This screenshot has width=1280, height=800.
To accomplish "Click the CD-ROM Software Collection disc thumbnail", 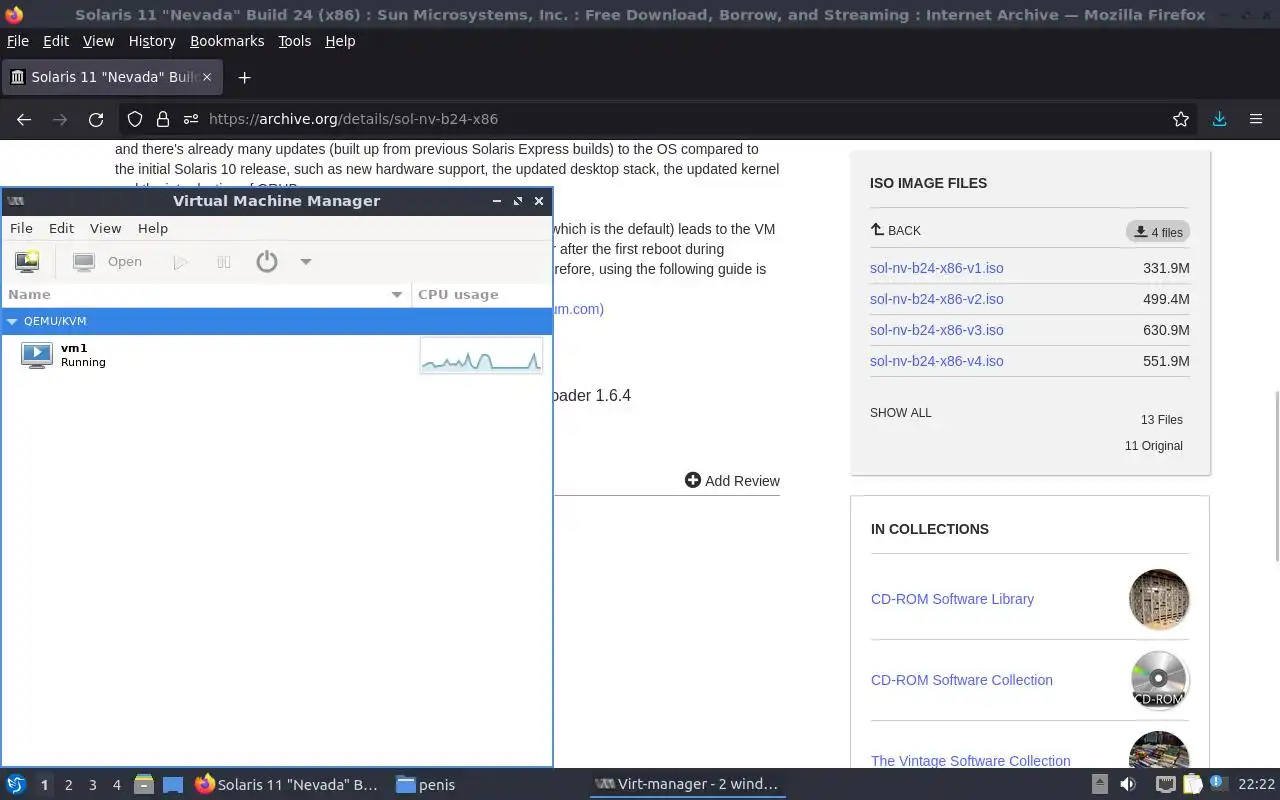I will [x=1159, y=680].
